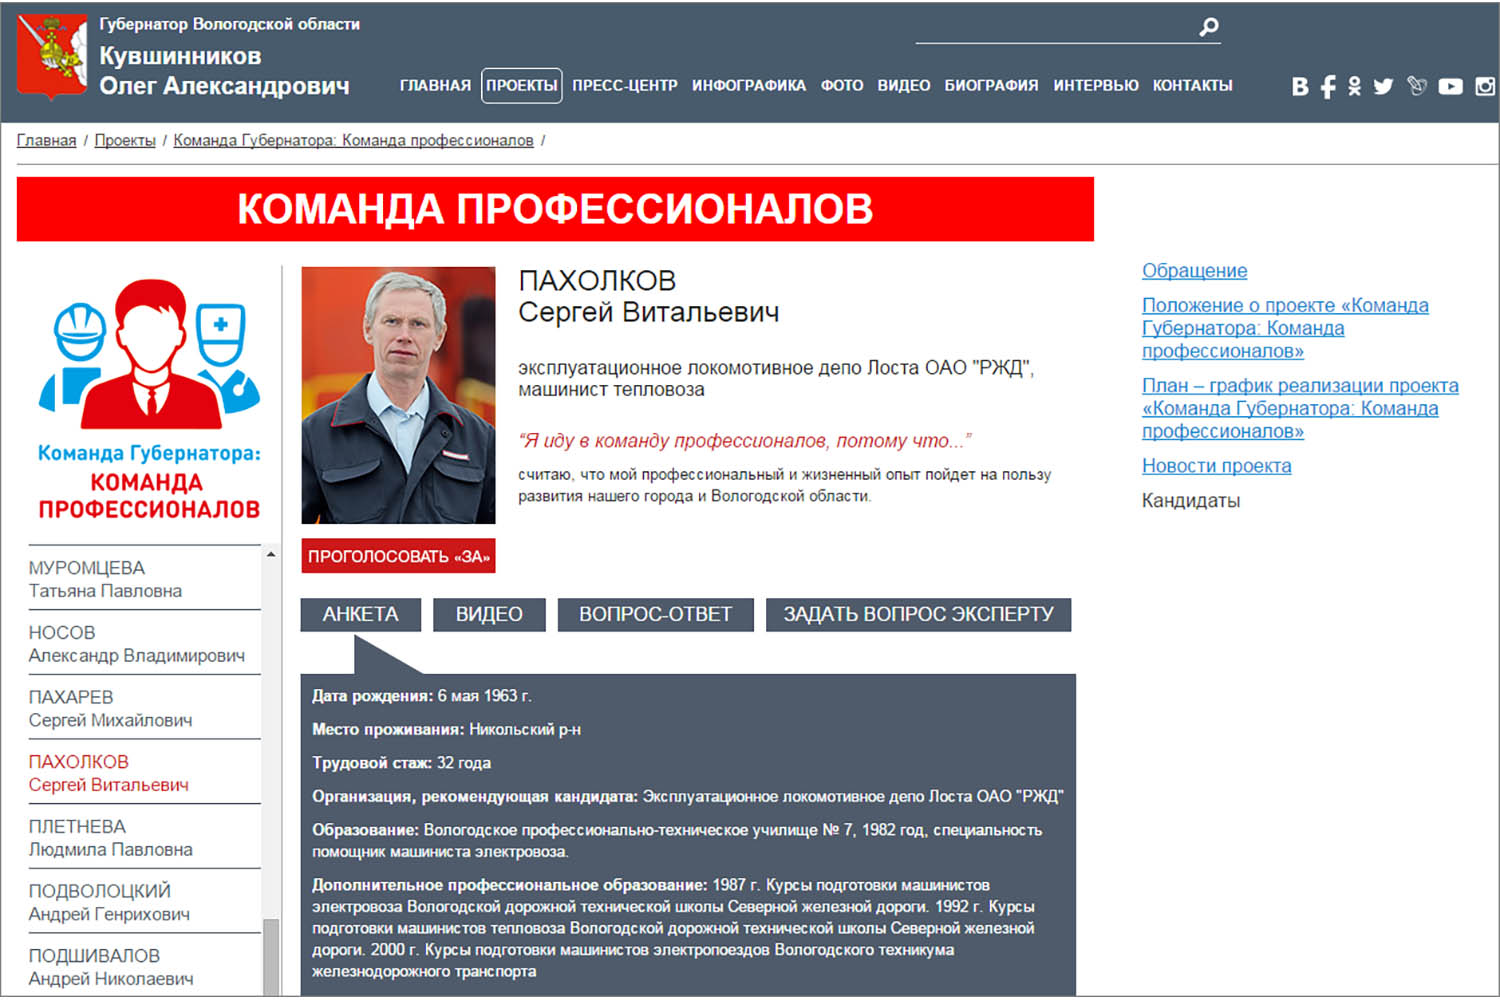Open the ВОПРОС-ОТВЕТ tab
Screen dimensions: 1500x1000
[x=655, y=615]
